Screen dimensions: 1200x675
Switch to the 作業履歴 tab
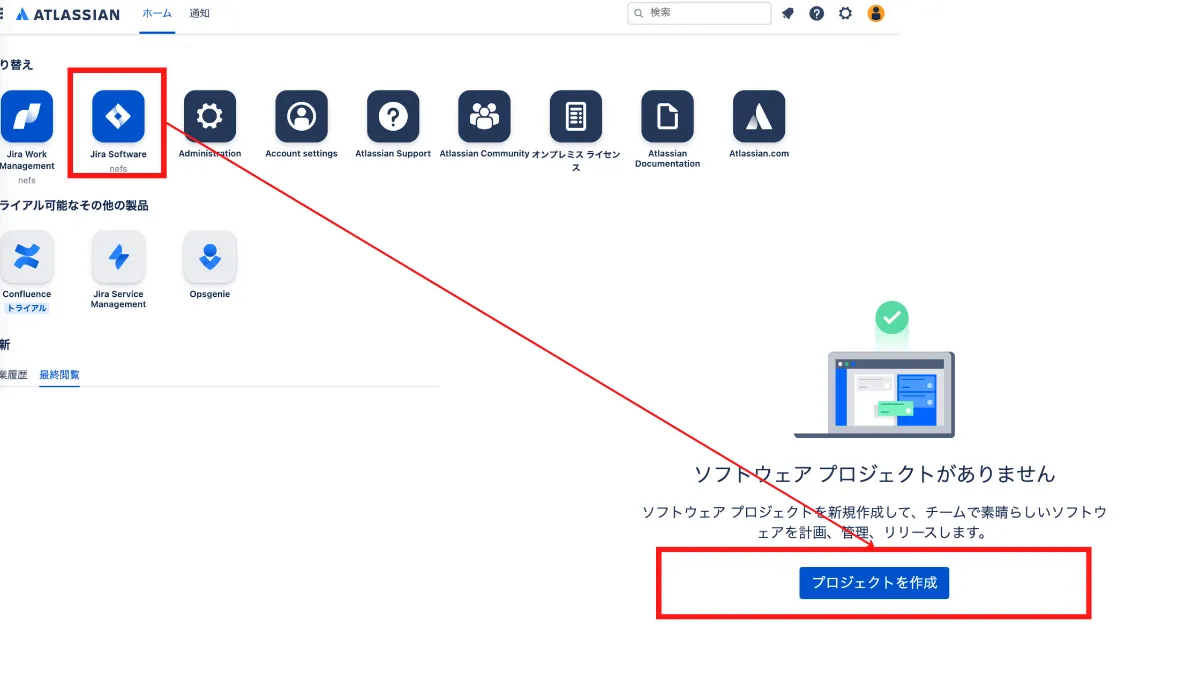12,374
